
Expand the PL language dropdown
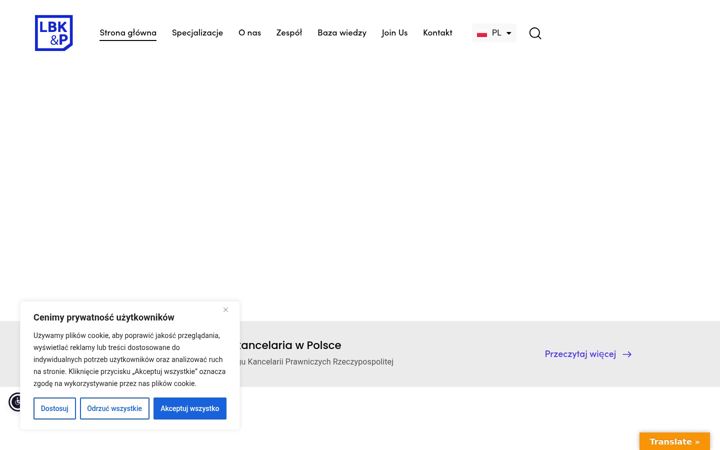(494, 33)
